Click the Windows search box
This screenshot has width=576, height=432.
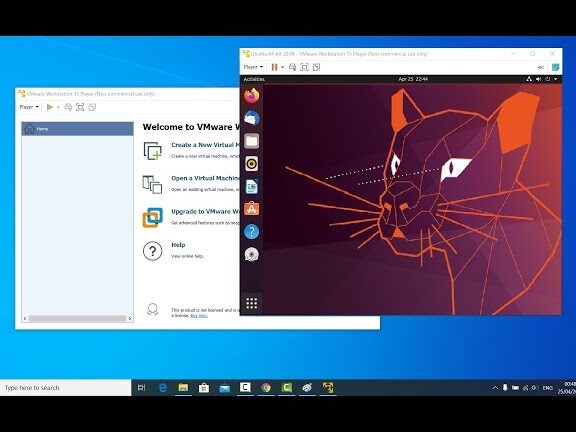click(65, 388)
